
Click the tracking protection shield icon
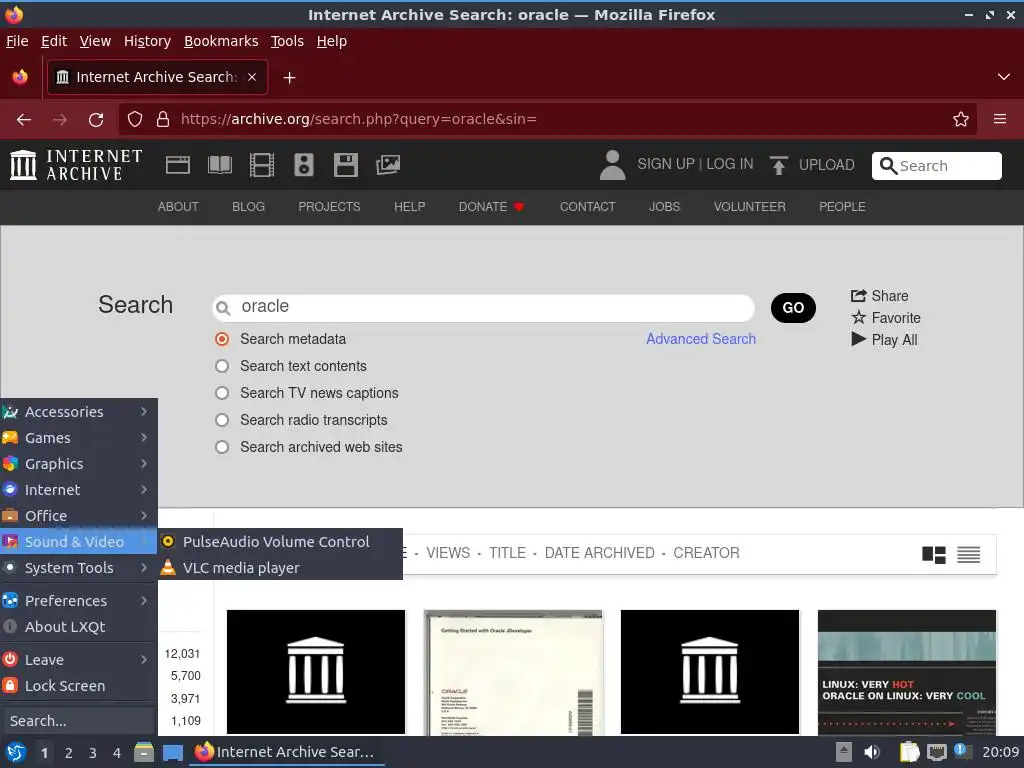pos(135,120)
